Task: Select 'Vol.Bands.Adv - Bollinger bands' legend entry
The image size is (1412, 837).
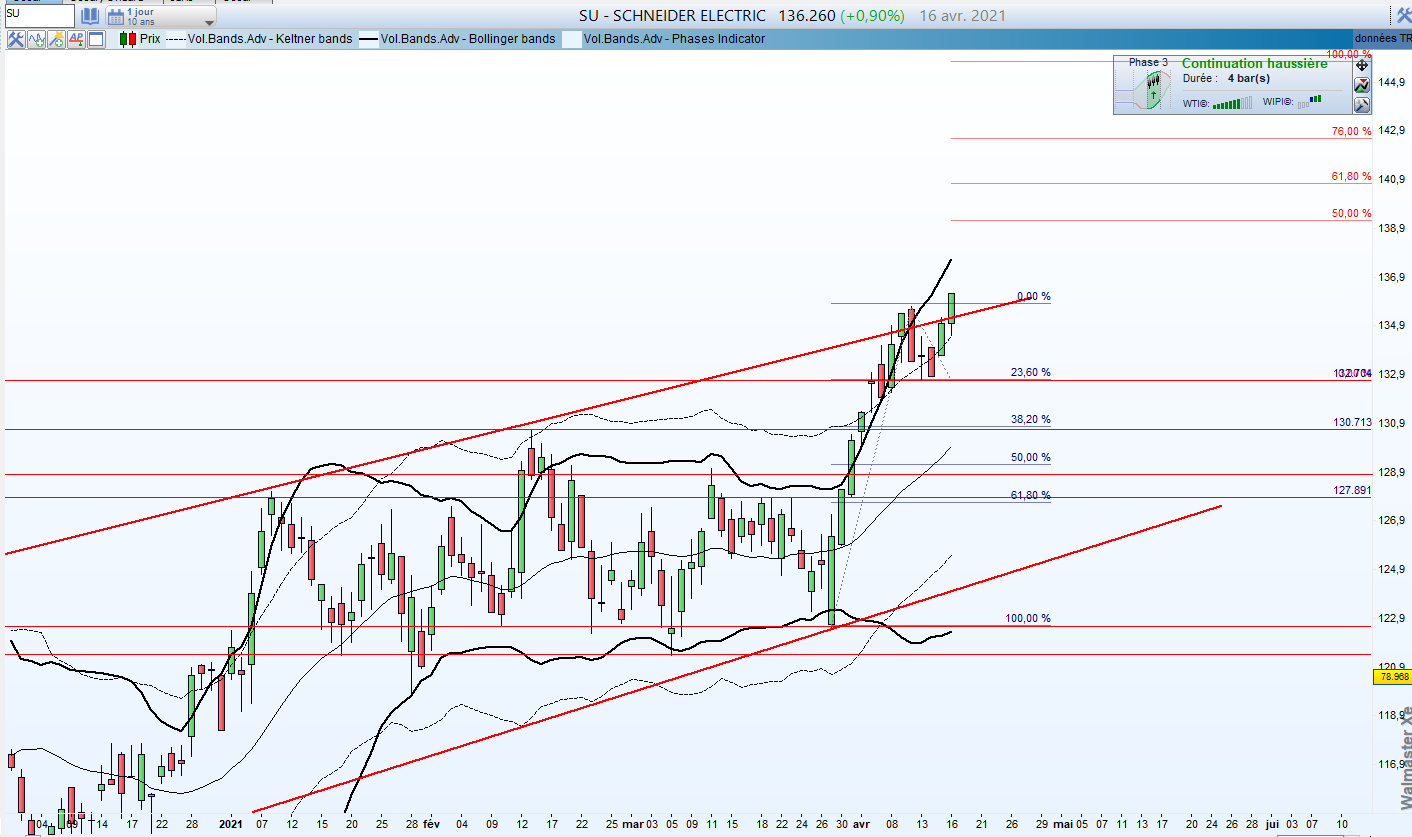Action: [x=468, y=39]
